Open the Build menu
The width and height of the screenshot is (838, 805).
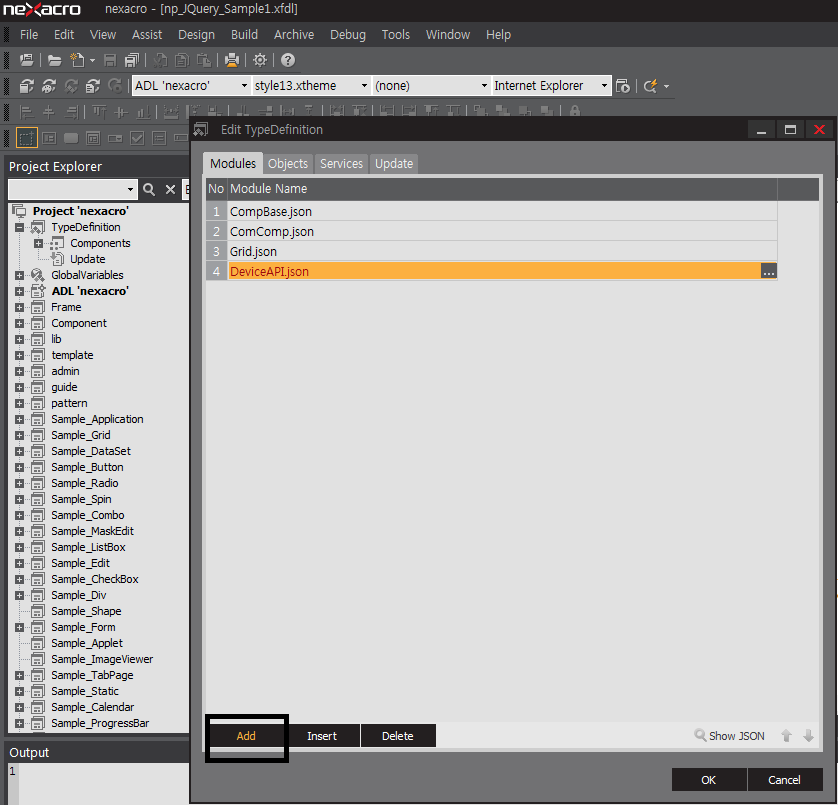(x=244, y=35)
